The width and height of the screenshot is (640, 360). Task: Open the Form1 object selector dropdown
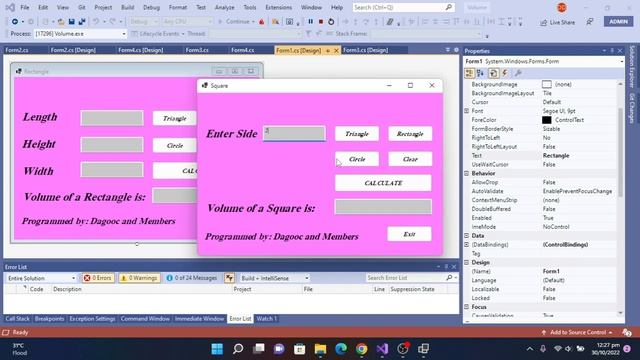544,61
